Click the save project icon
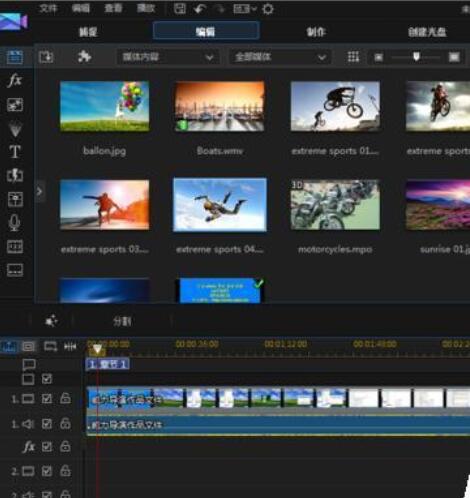The height and width of the screenshot is (498, 470). (x=180, y=9)
